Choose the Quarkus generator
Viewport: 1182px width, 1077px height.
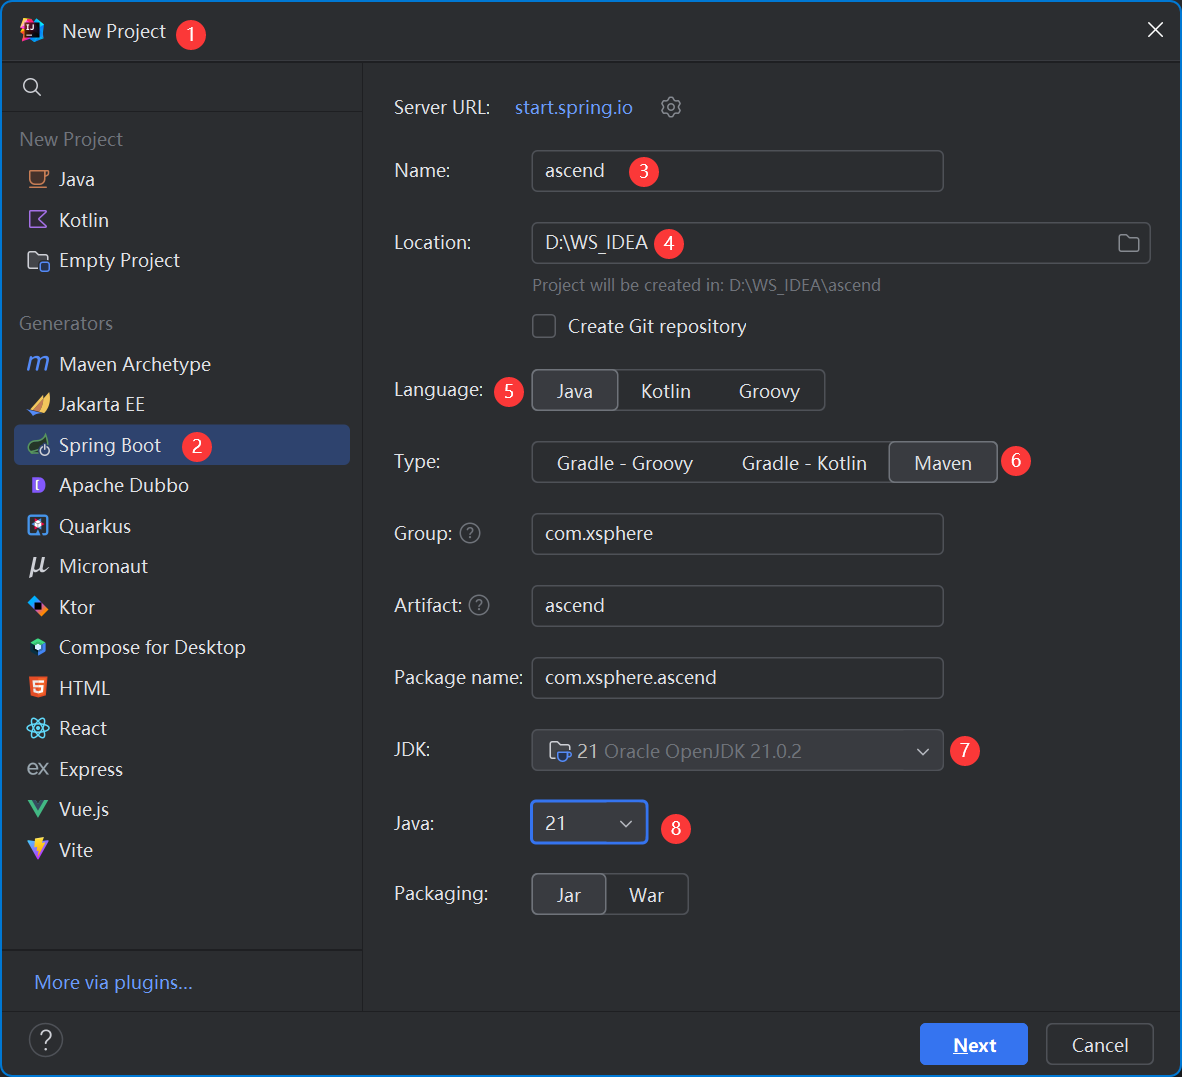click(94, 526)
